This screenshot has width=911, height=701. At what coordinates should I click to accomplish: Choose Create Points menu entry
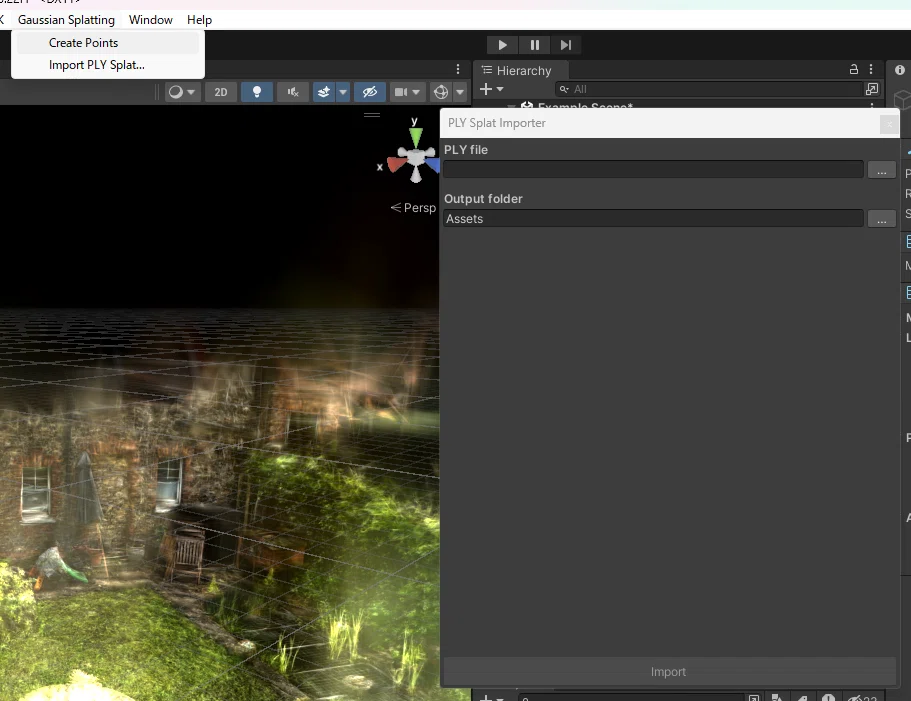[x=107, y=43]
